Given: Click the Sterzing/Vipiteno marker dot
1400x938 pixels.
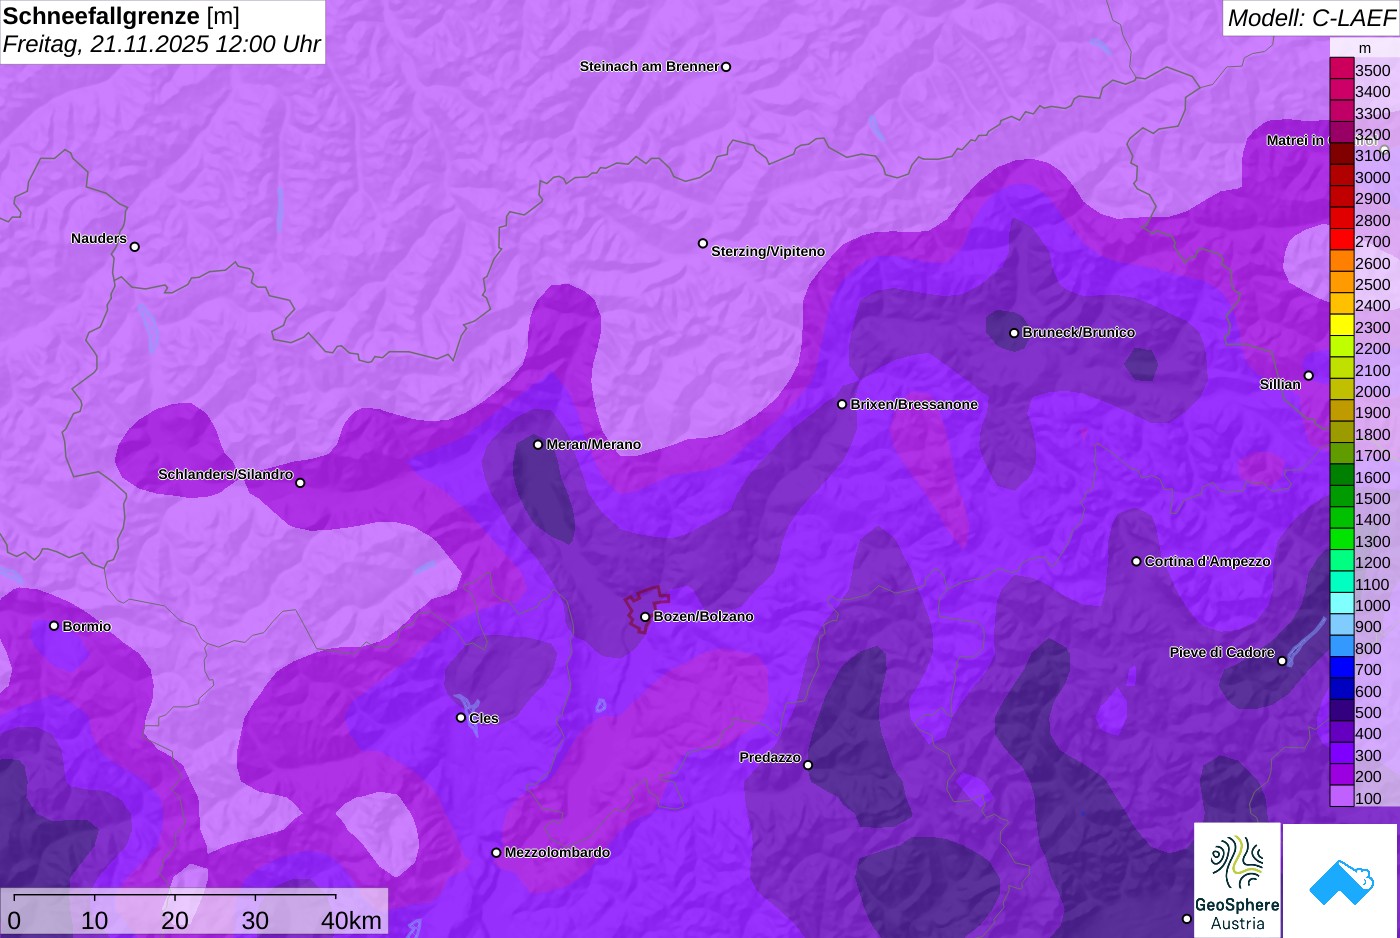Looking at the screenshot, I should (x=703, y=243).
